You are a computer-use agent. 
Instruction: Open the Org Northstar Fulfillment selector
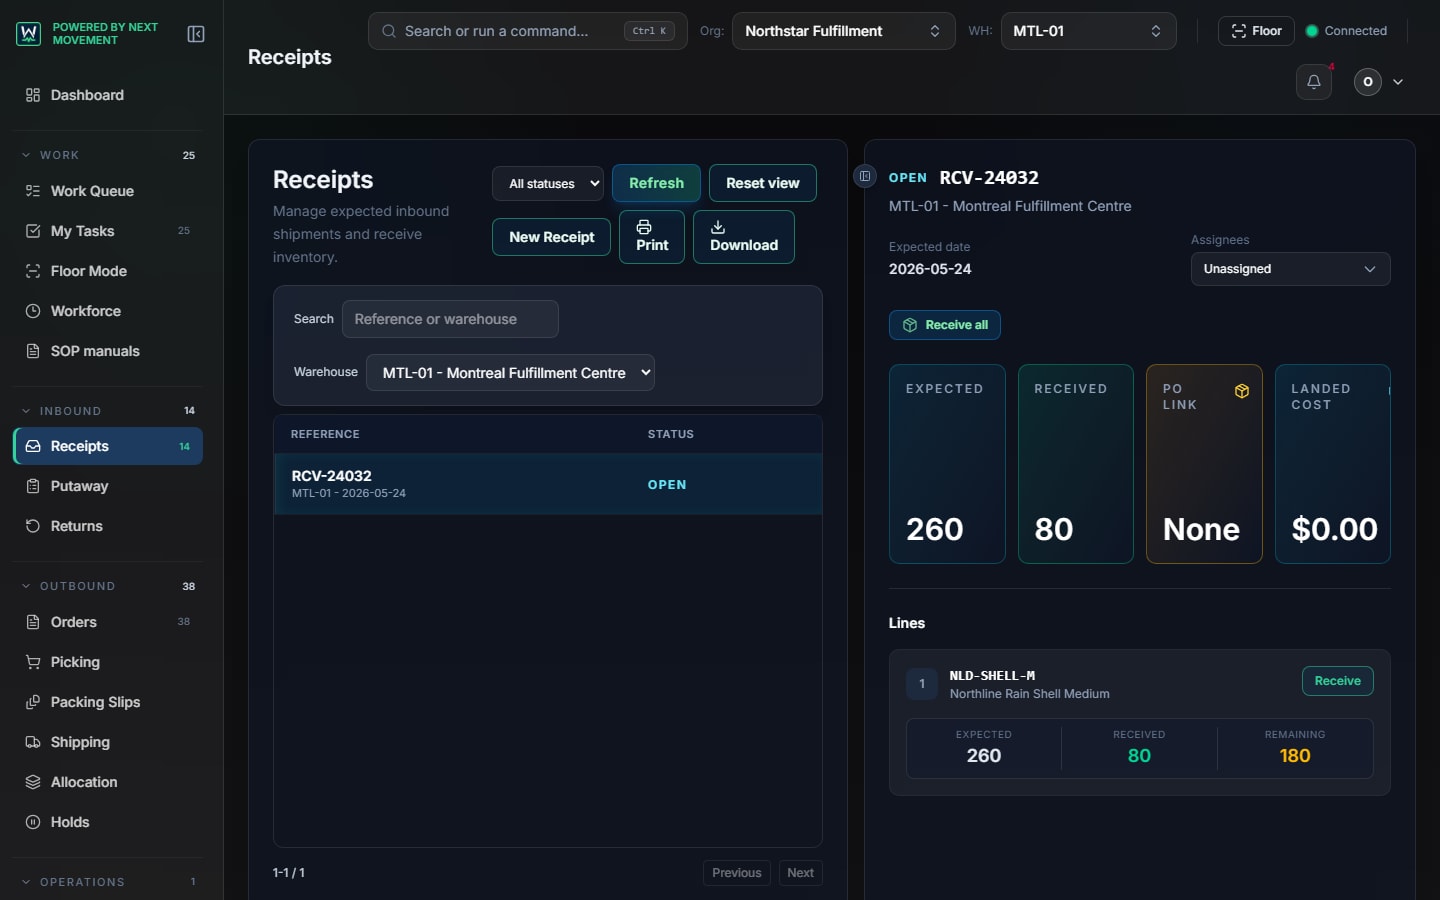843,31
